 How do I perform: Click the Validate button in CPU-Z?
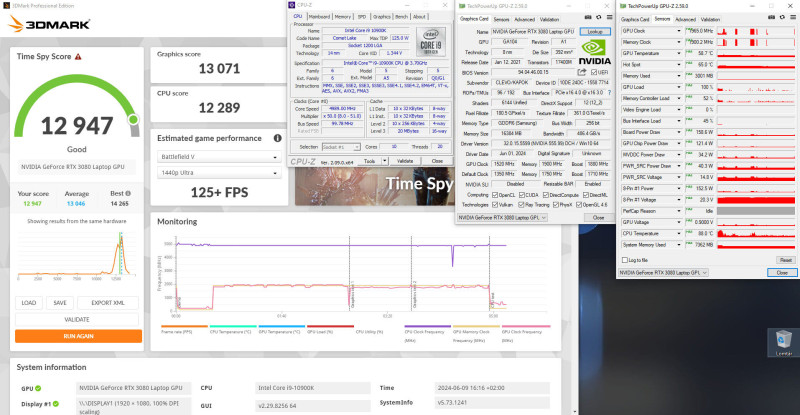coord(405,161)
